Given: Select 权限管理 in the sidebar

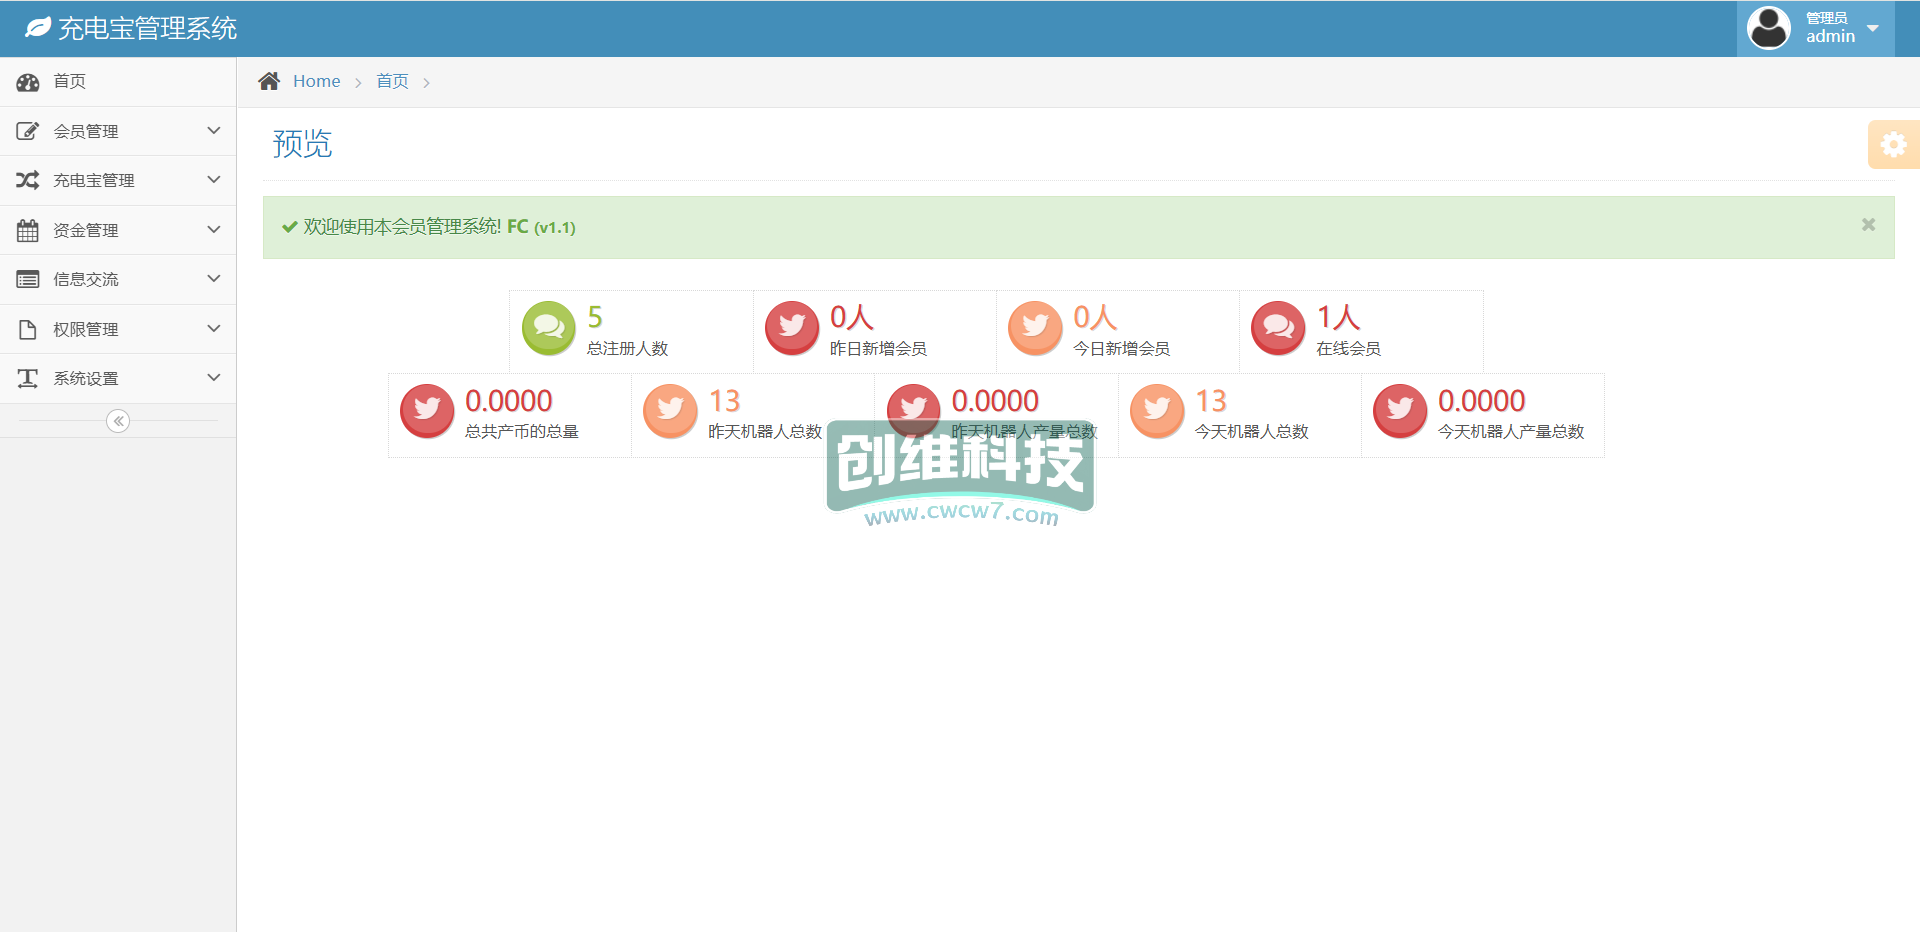Looking at the screenshot, I should pos(86,329).
